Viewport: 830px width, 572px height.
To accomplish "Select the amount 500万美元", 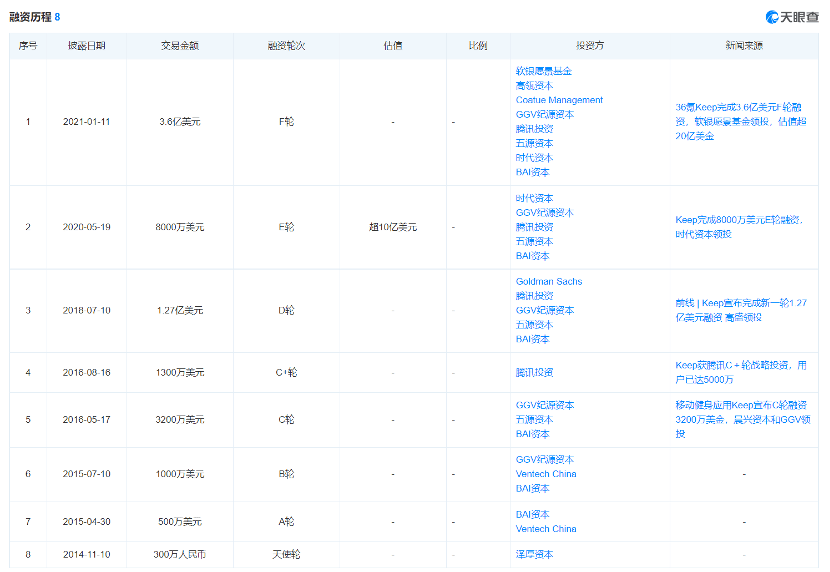I will click(x=180, y=522).
